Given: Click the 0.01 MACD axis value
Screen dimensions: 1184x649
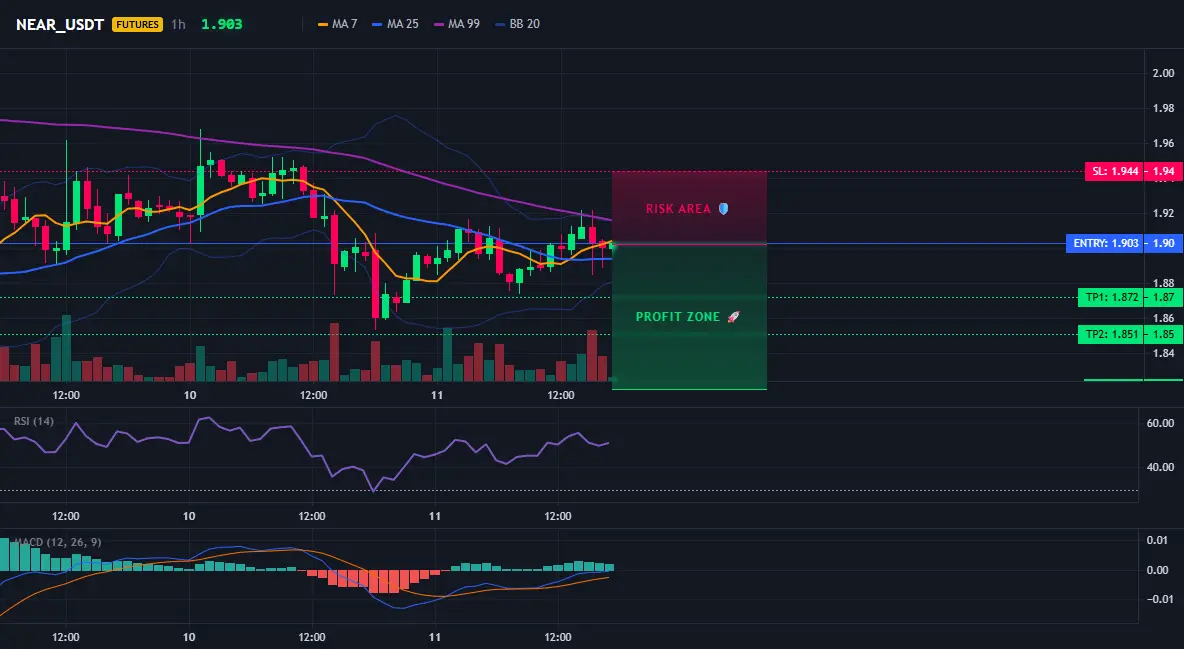Looking at the screenshot, I should coord(1158,539).
